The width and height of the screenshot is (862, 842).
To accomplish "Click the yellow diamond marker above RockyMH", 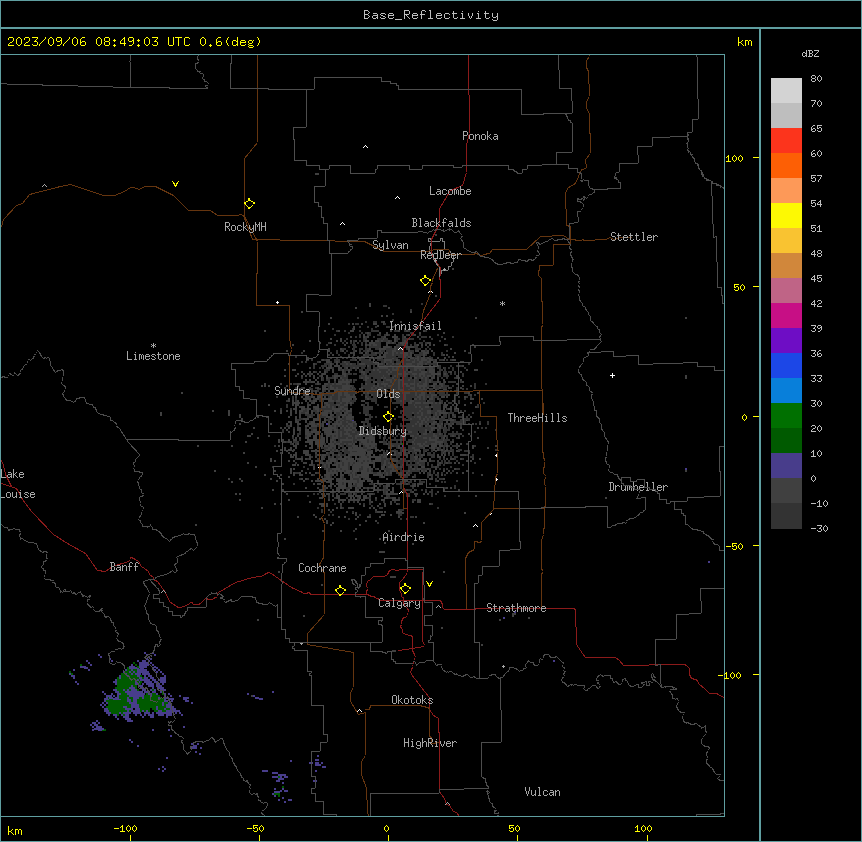I will pyautogui.click(x=250, y=204).
